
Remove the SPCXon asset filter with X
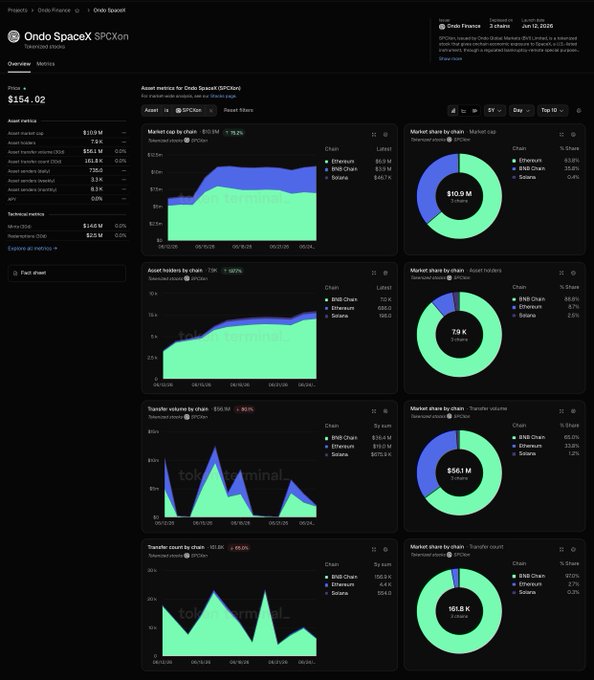tap(211, 111)
